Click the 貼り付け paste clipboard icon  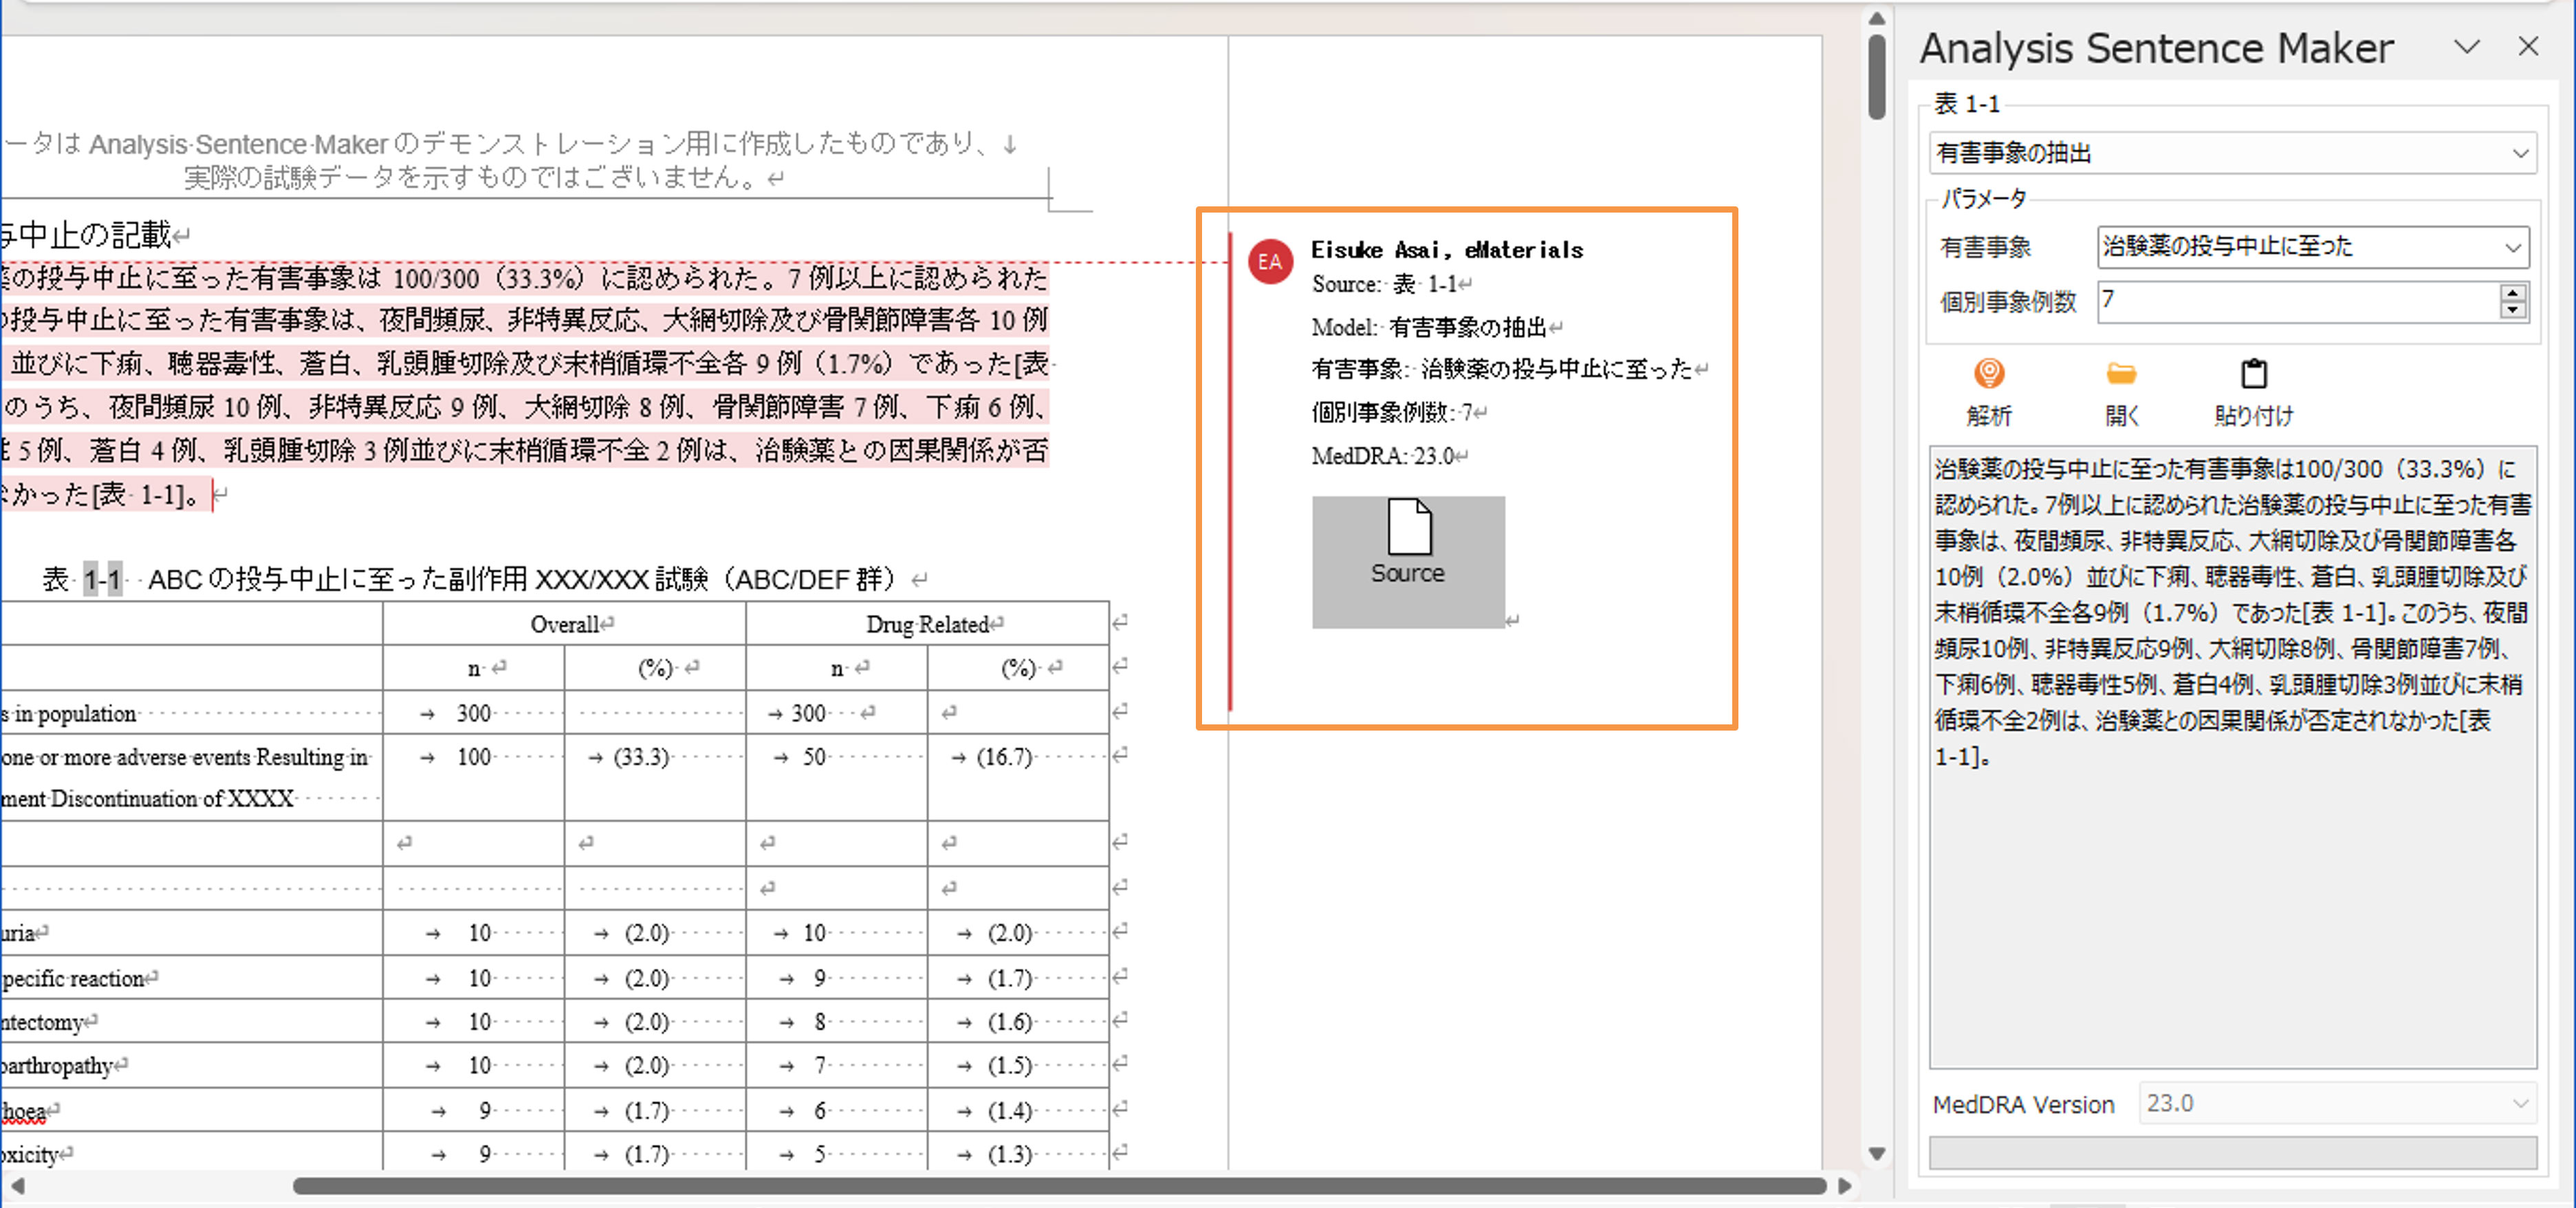click(x=2253, y=375)
